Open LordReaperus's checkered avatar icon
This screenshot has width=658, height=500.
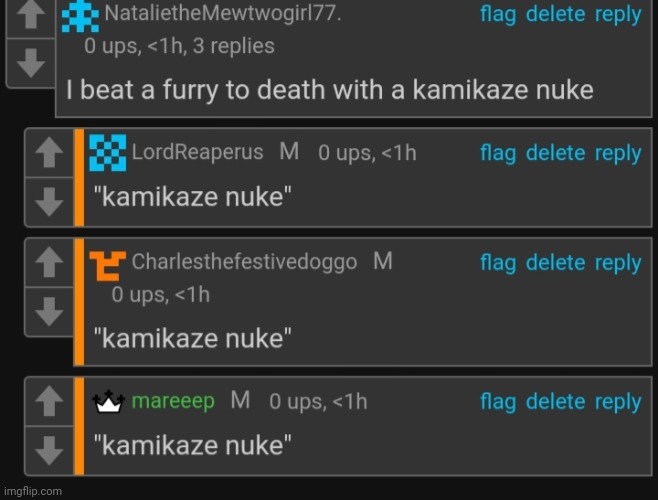[107, 153]
